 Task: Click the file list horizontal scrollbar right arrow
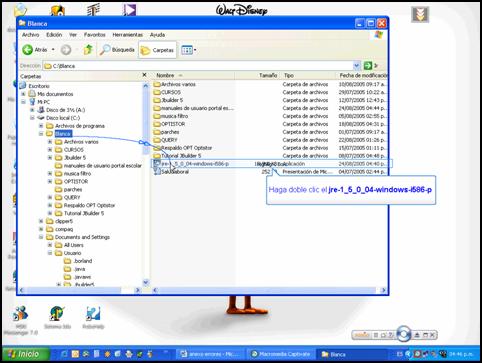[384, 290]
